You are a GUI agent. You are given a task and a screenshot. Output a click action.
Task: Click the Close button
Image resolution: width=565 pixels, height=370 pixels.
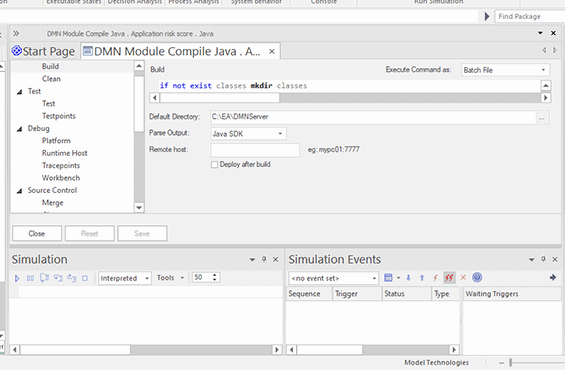click(x=37, y=233)
